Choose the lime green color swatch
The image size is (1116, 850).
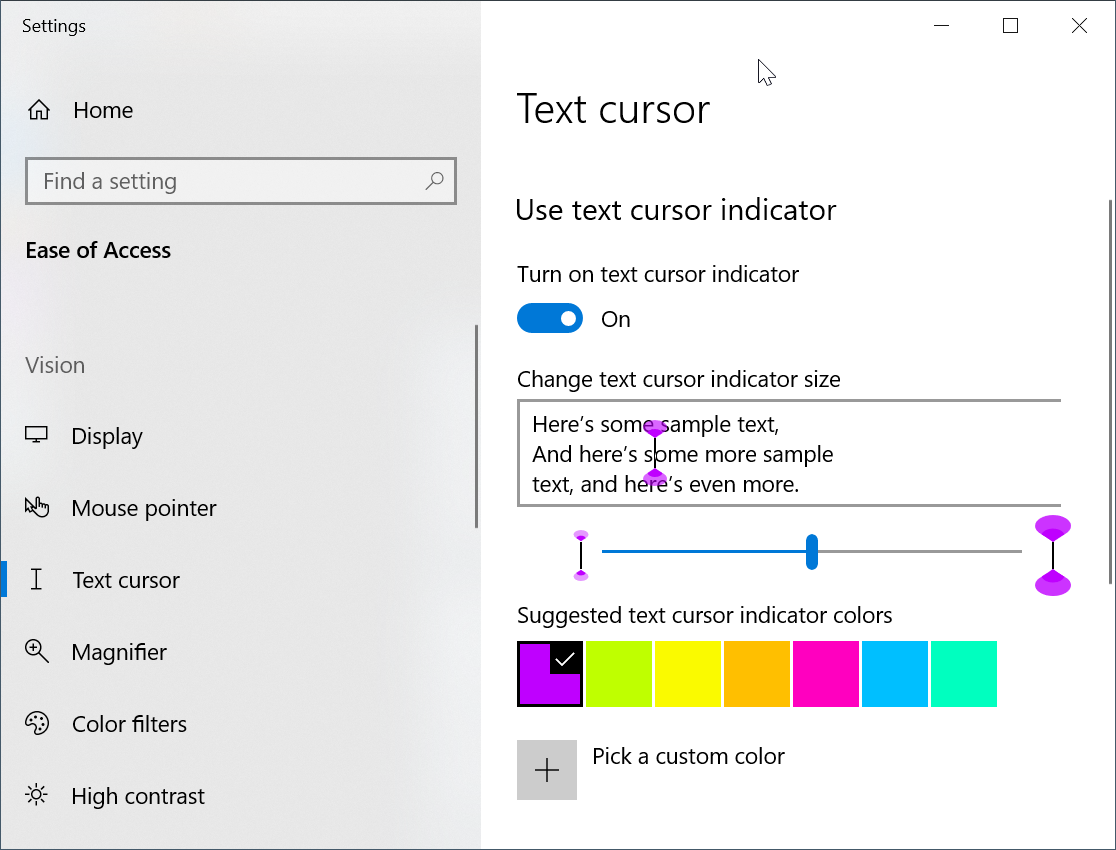pos(619,674)
